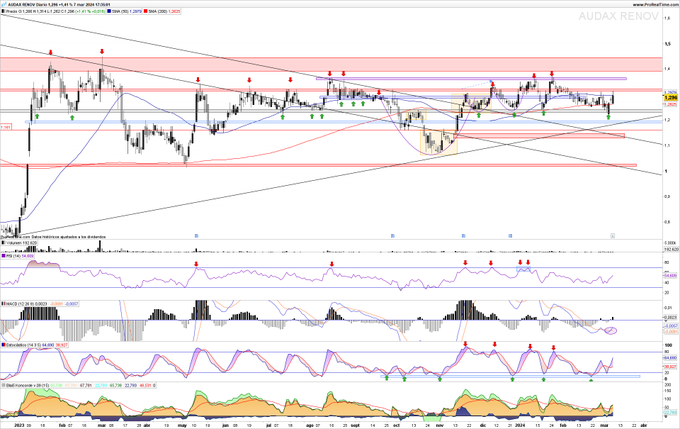Click the 'dic' label on the date axis

coord(483,426)
